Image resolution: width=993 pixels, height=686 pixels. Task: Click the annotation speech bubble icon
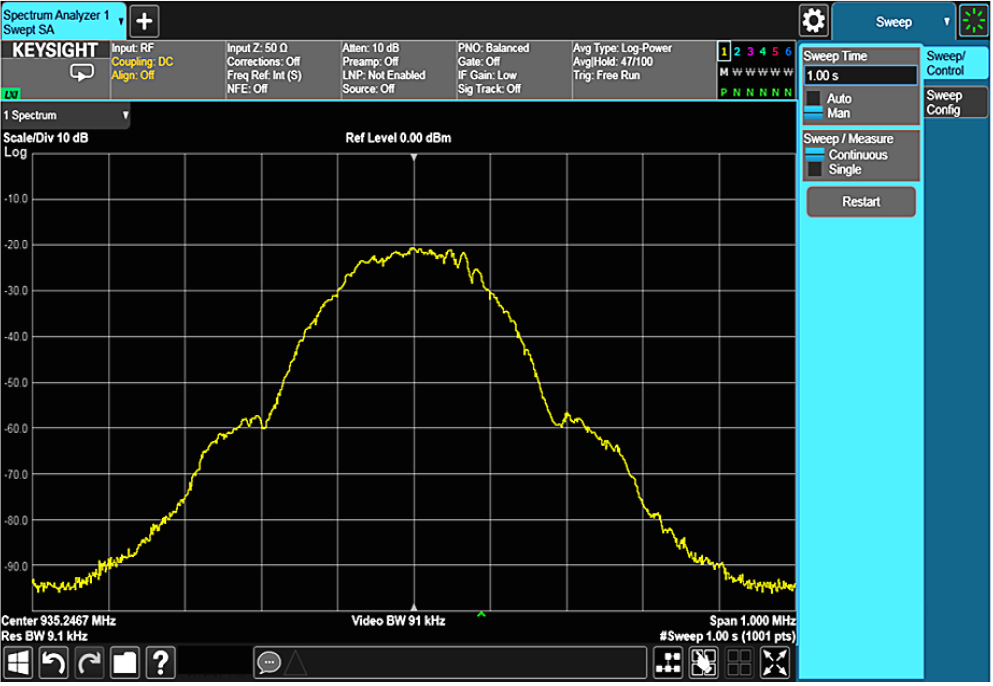pos(268,662)
